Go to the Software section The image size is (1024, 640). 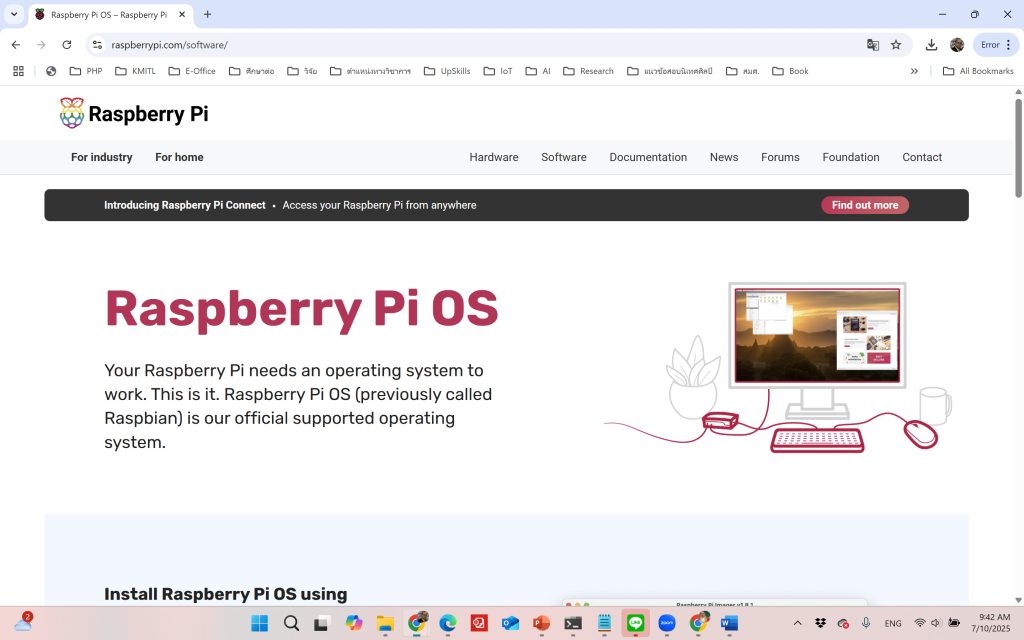click(x=564, y=157)
